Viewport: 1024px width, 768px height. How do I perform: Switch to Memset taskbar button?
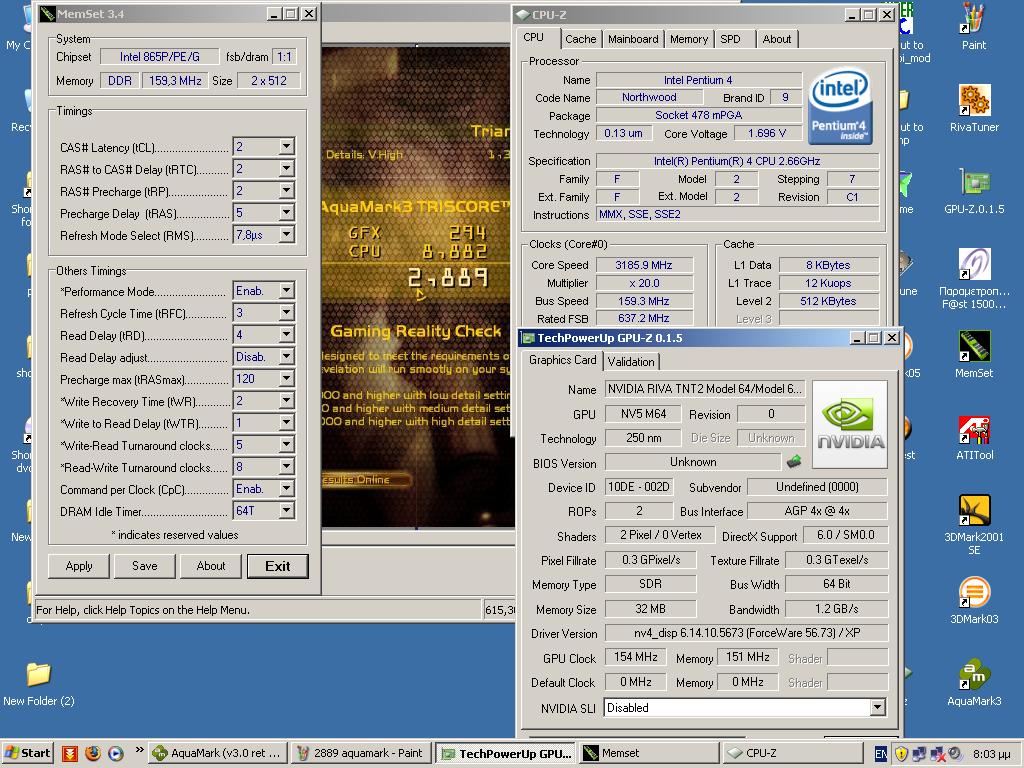coord(649,753)
